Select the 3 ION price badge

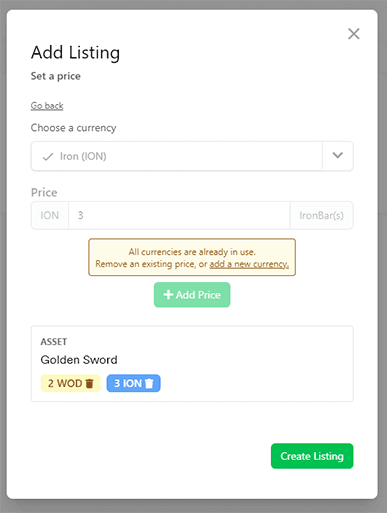click(x=133, y=383)
